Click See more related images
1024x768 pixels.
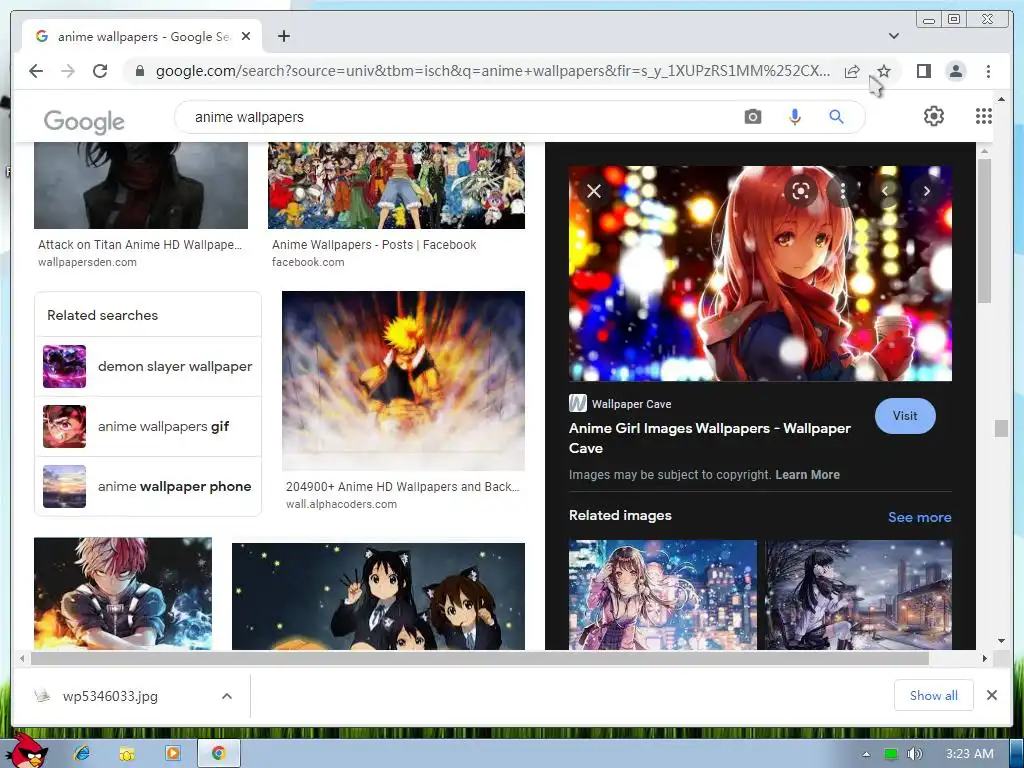tap(919, 517)
